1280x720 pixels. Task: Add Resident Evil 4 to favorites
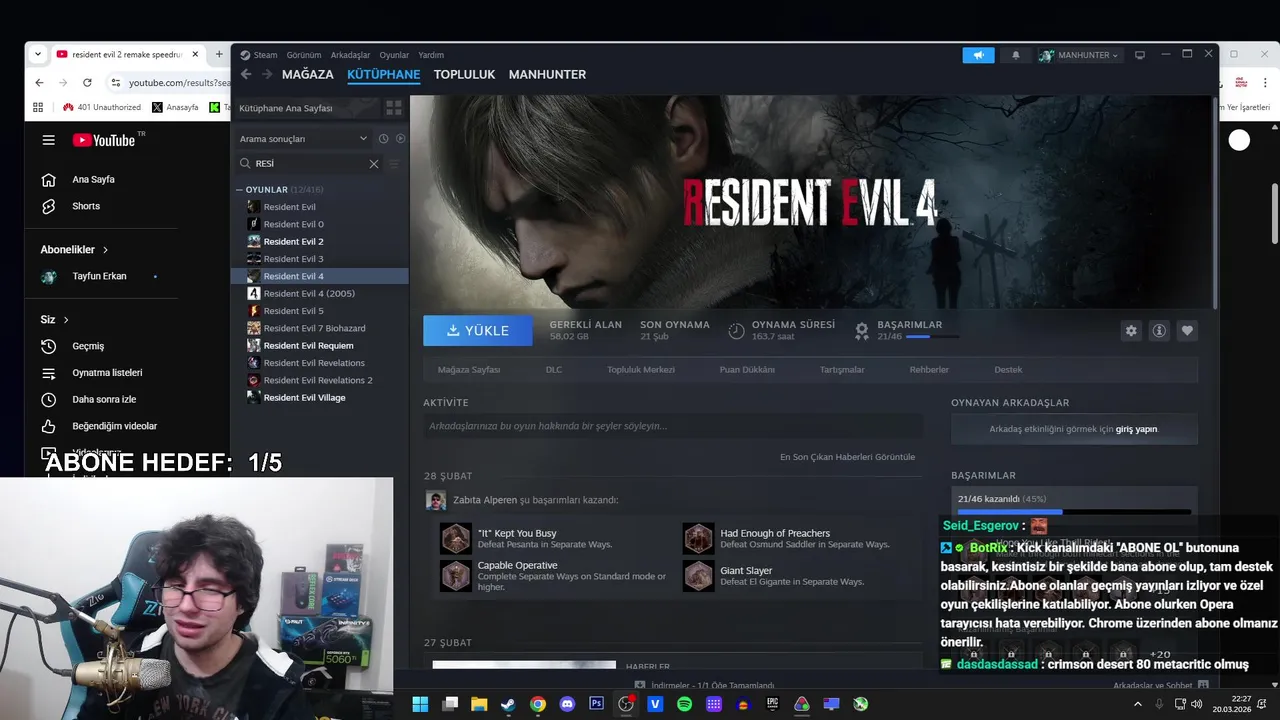click(1187, 331)
